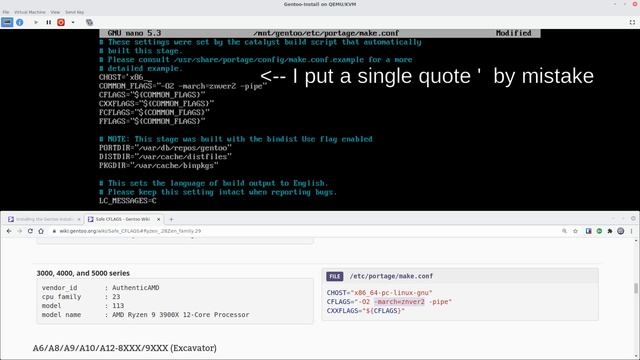Click the LC_MESSAGES=C line
Screen dimensions: 640x360
127,201
